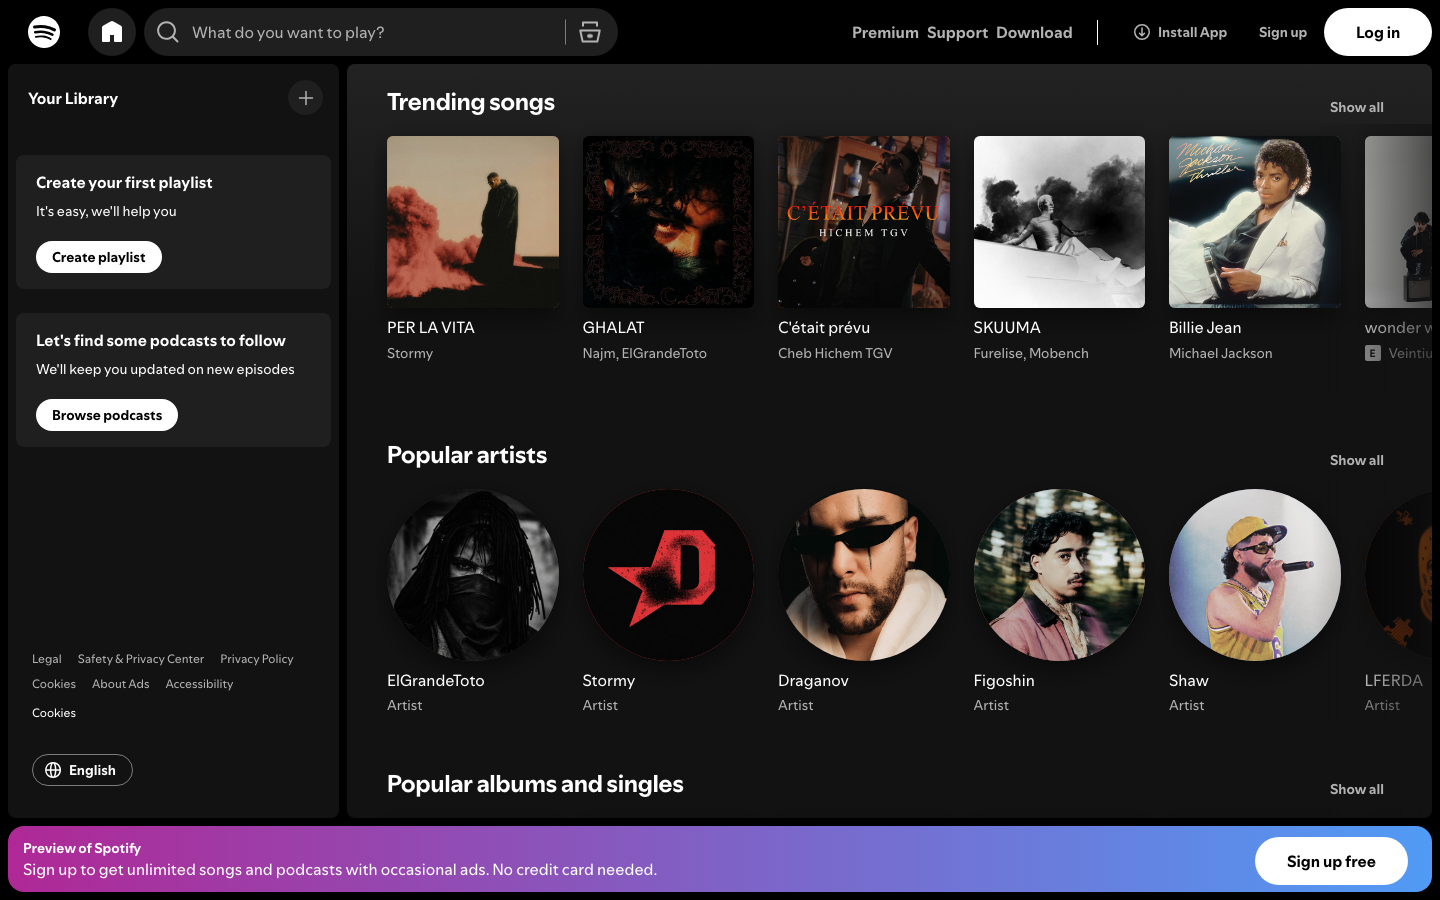Click the search magnifier icon

(168, 32)
